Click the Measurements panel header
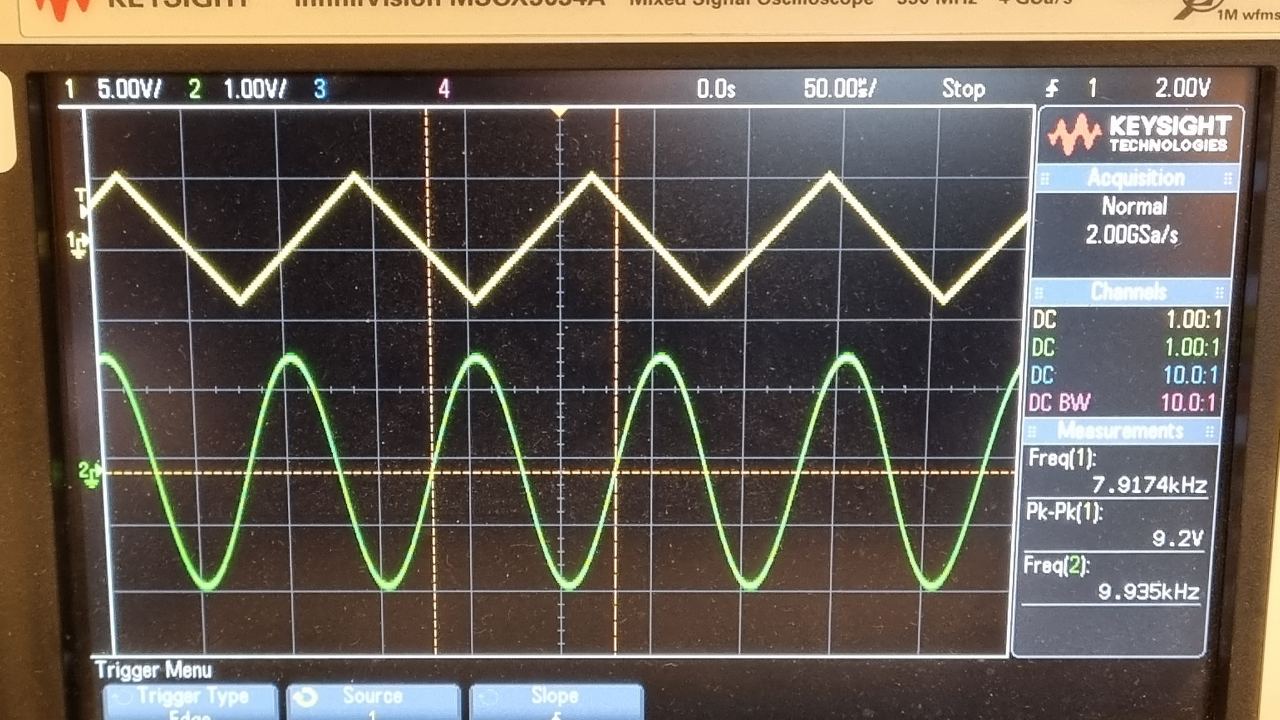1280x720 pixels. (1121, 431)
